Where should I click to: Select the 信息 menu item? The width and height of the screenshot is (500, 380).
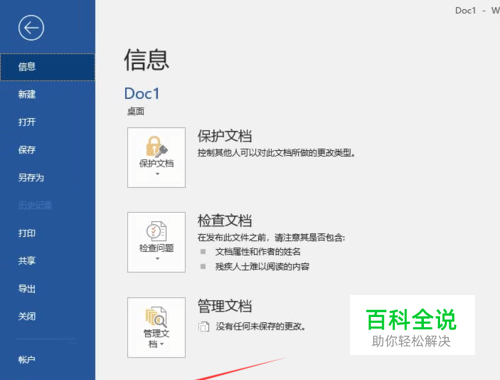click(47, 67)
